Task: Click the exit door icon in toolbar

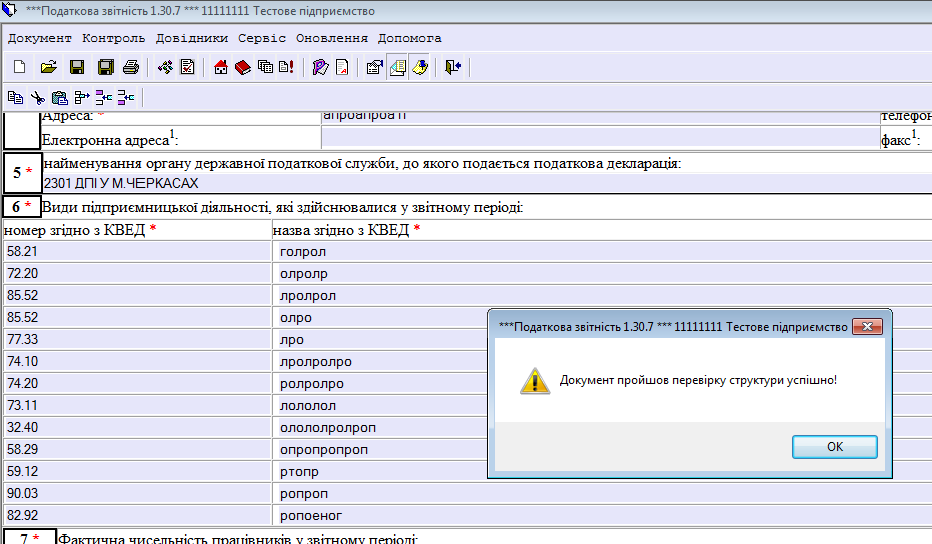Action: click(x=453, y=68)
